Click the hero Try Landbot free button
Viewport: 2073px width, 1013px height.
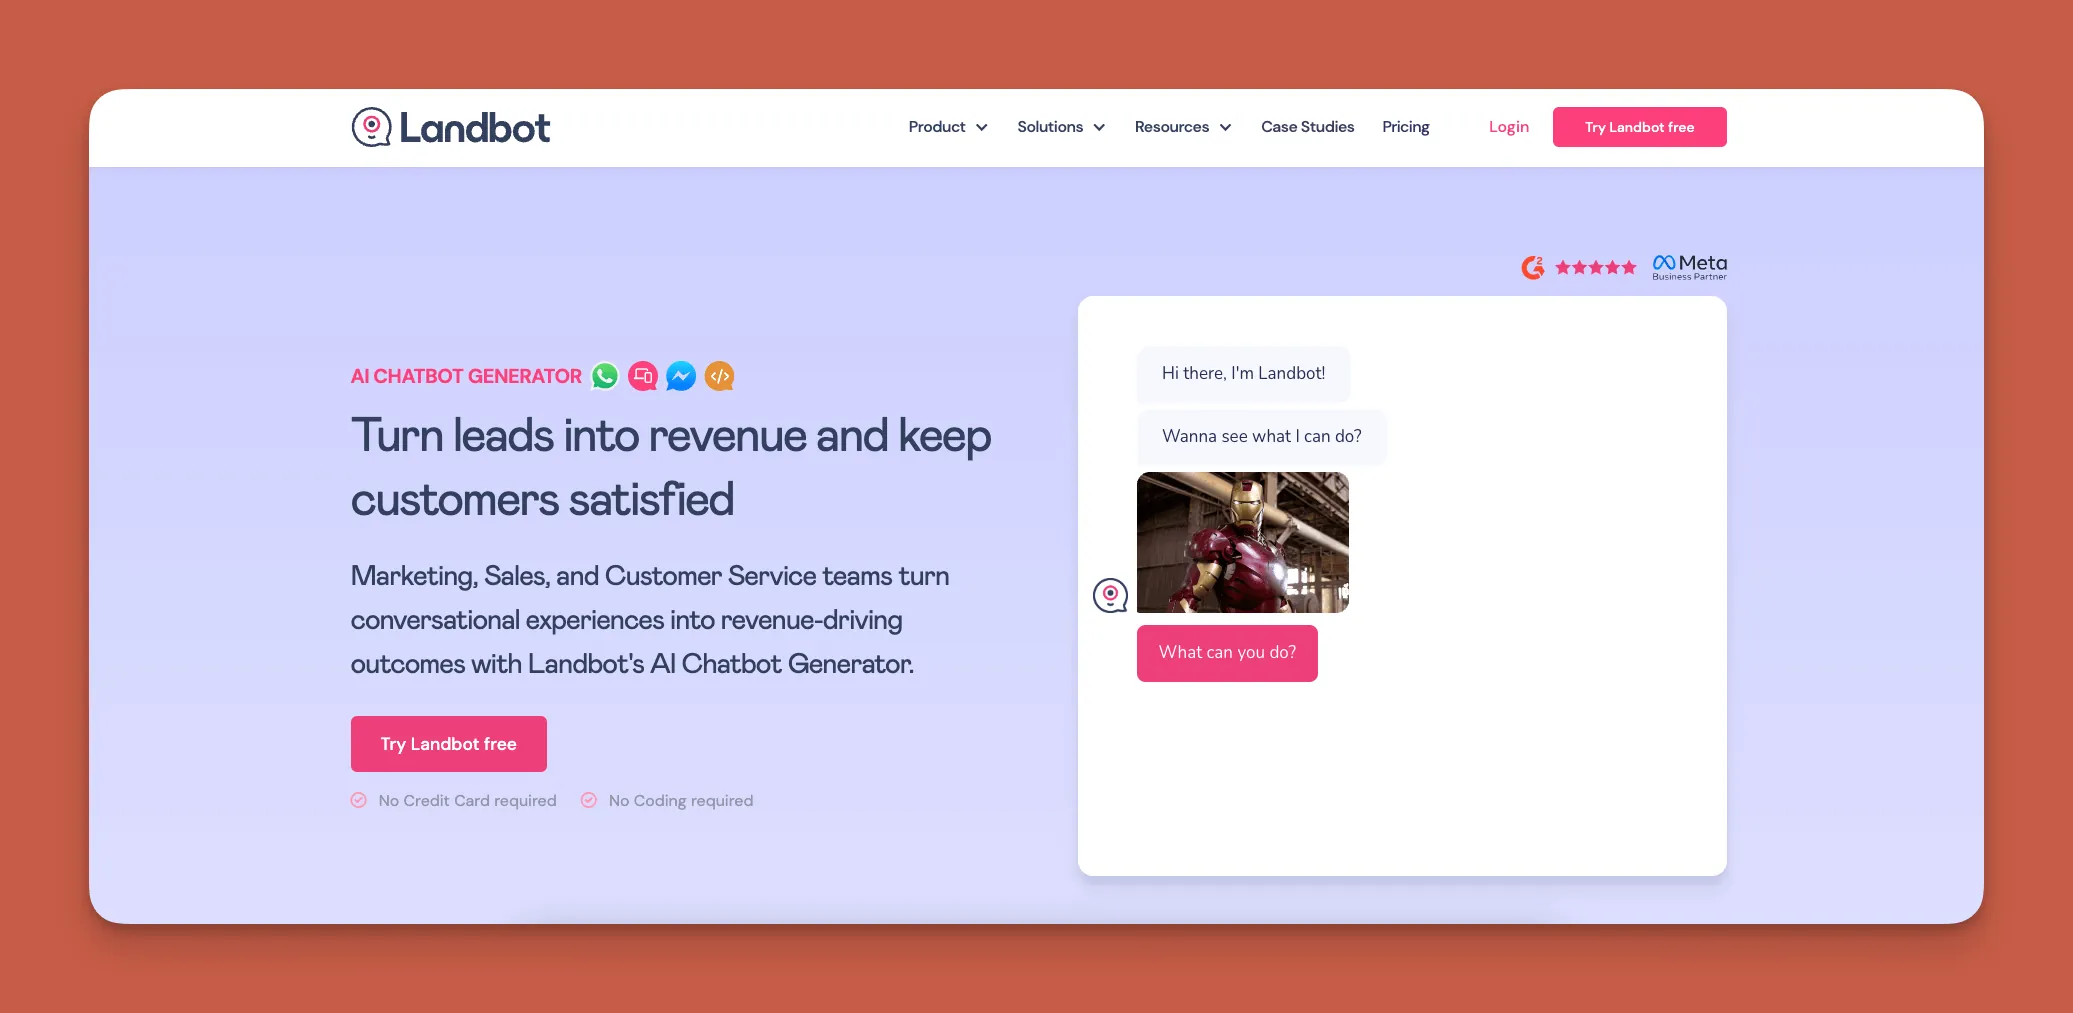point(448,743)
